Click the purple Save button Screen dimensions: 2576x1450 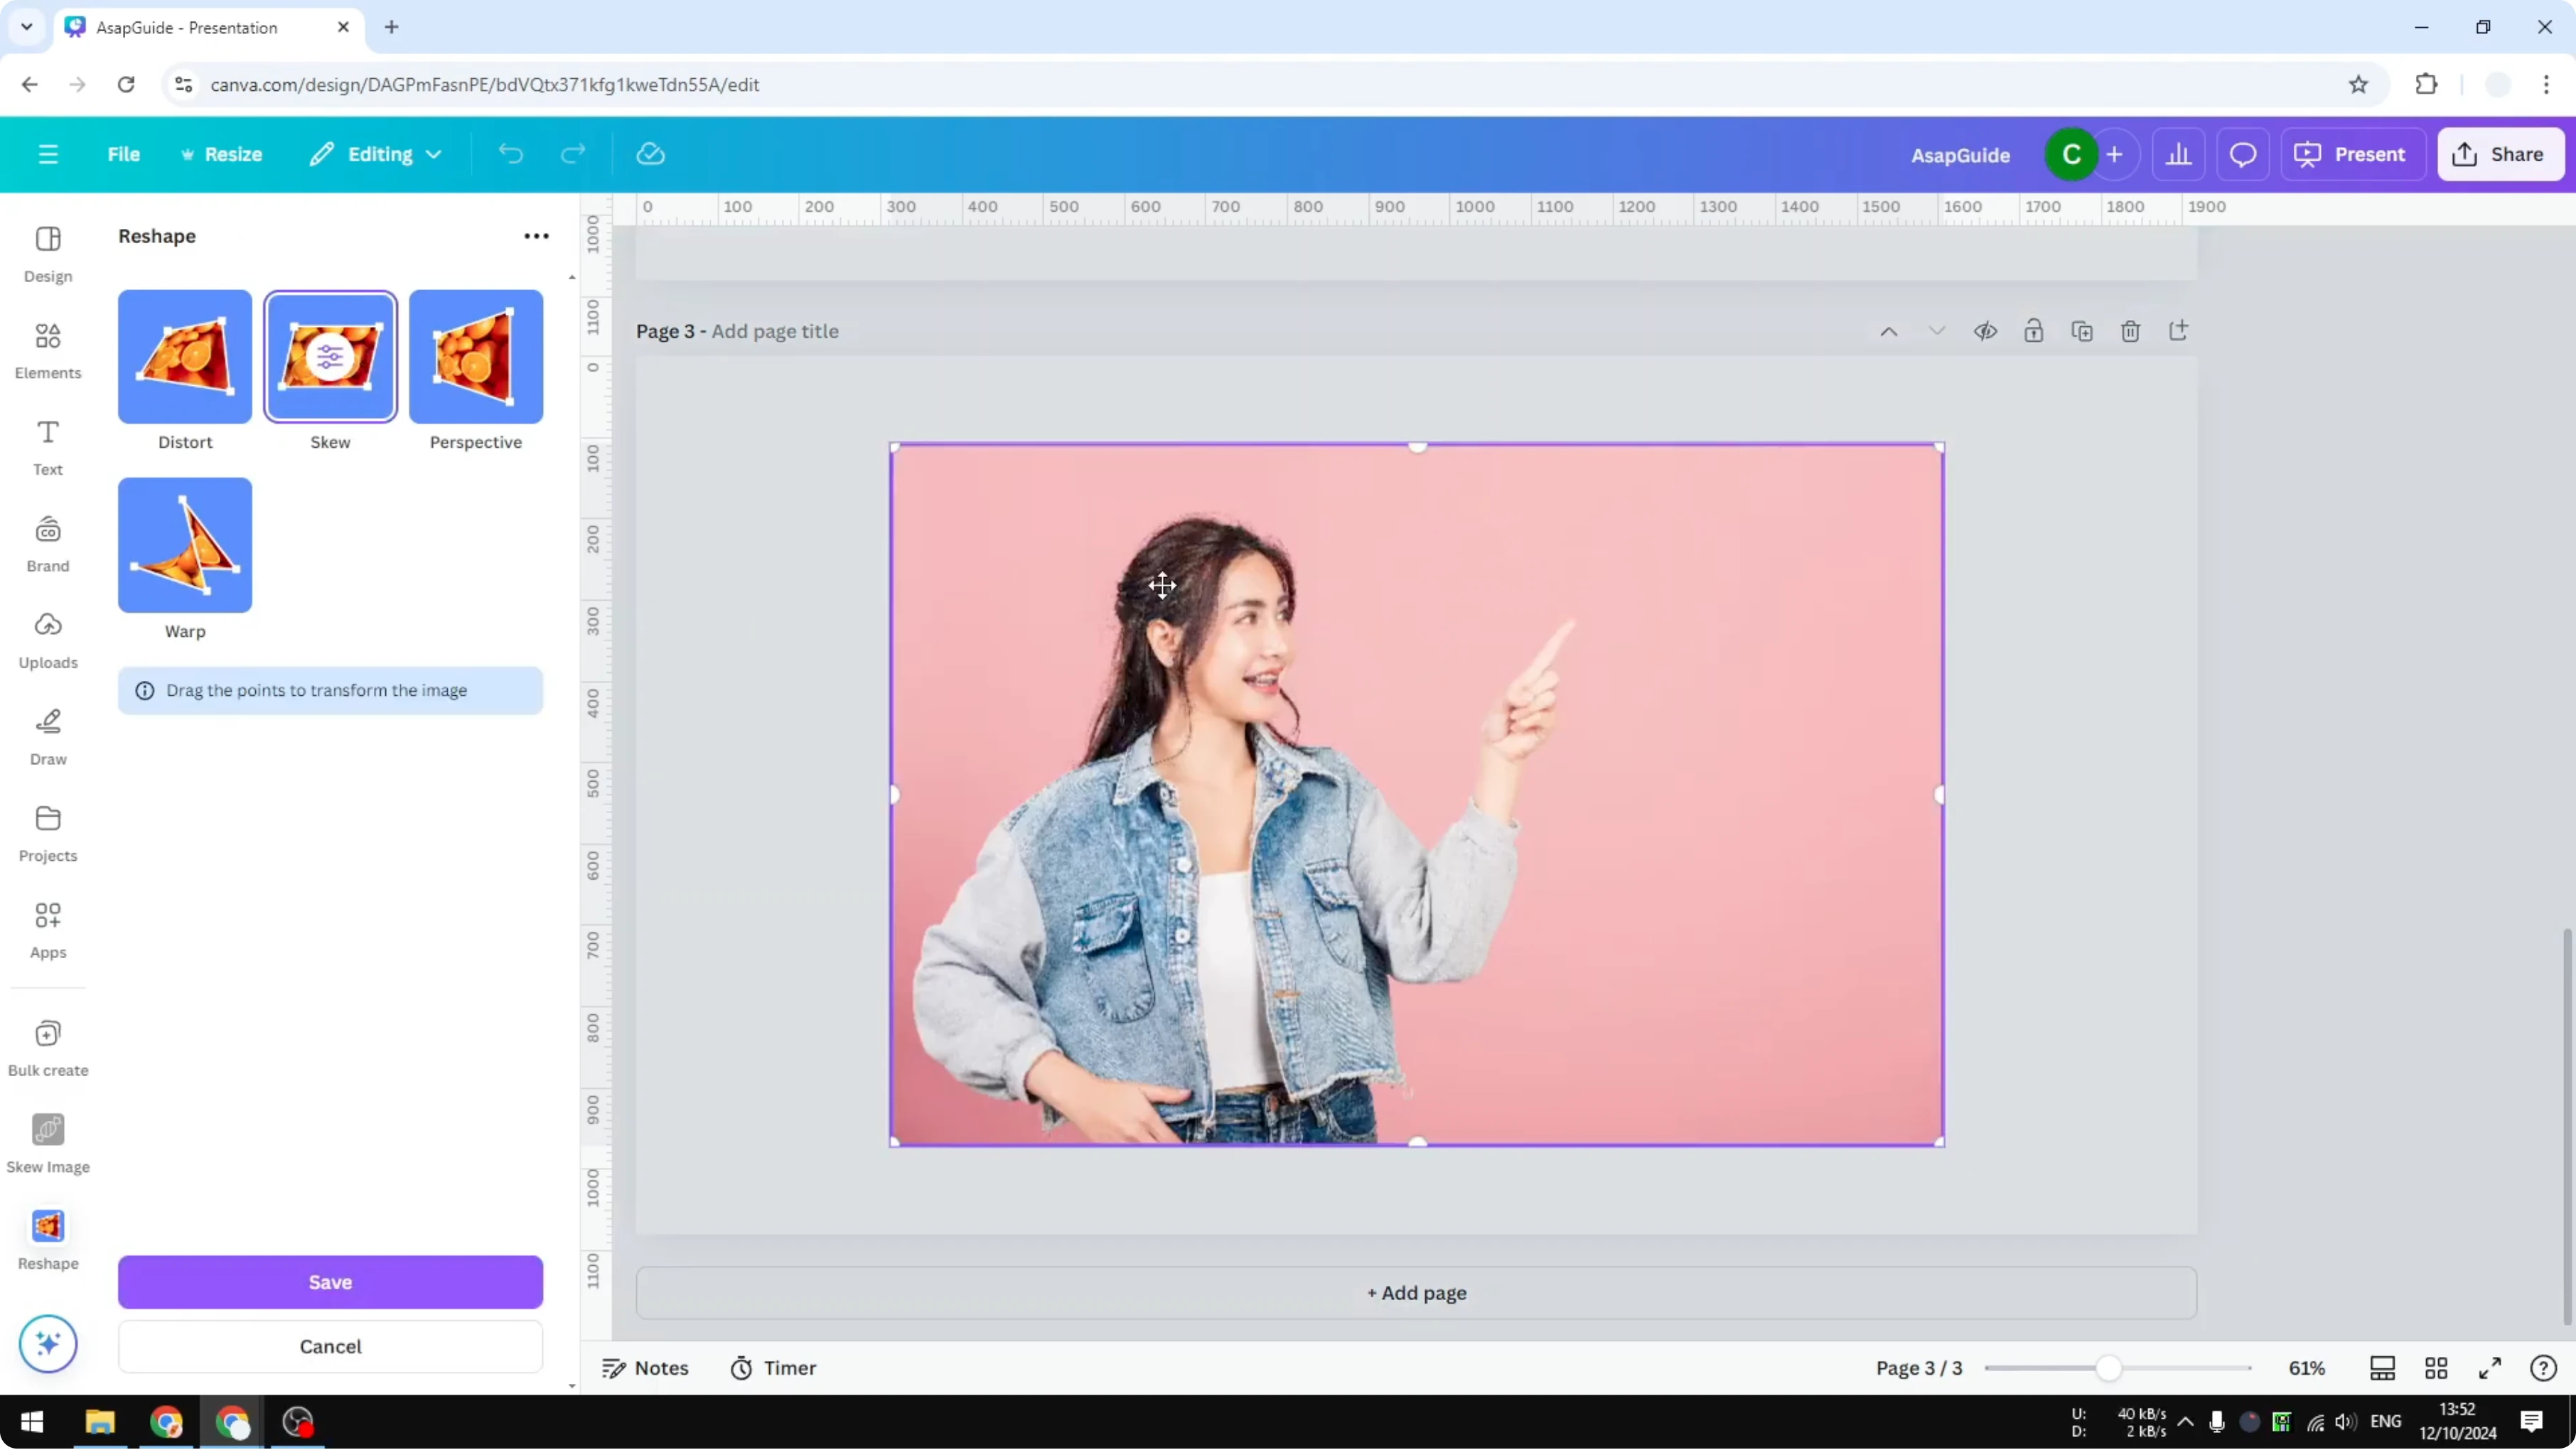(x=330, y=1282)
